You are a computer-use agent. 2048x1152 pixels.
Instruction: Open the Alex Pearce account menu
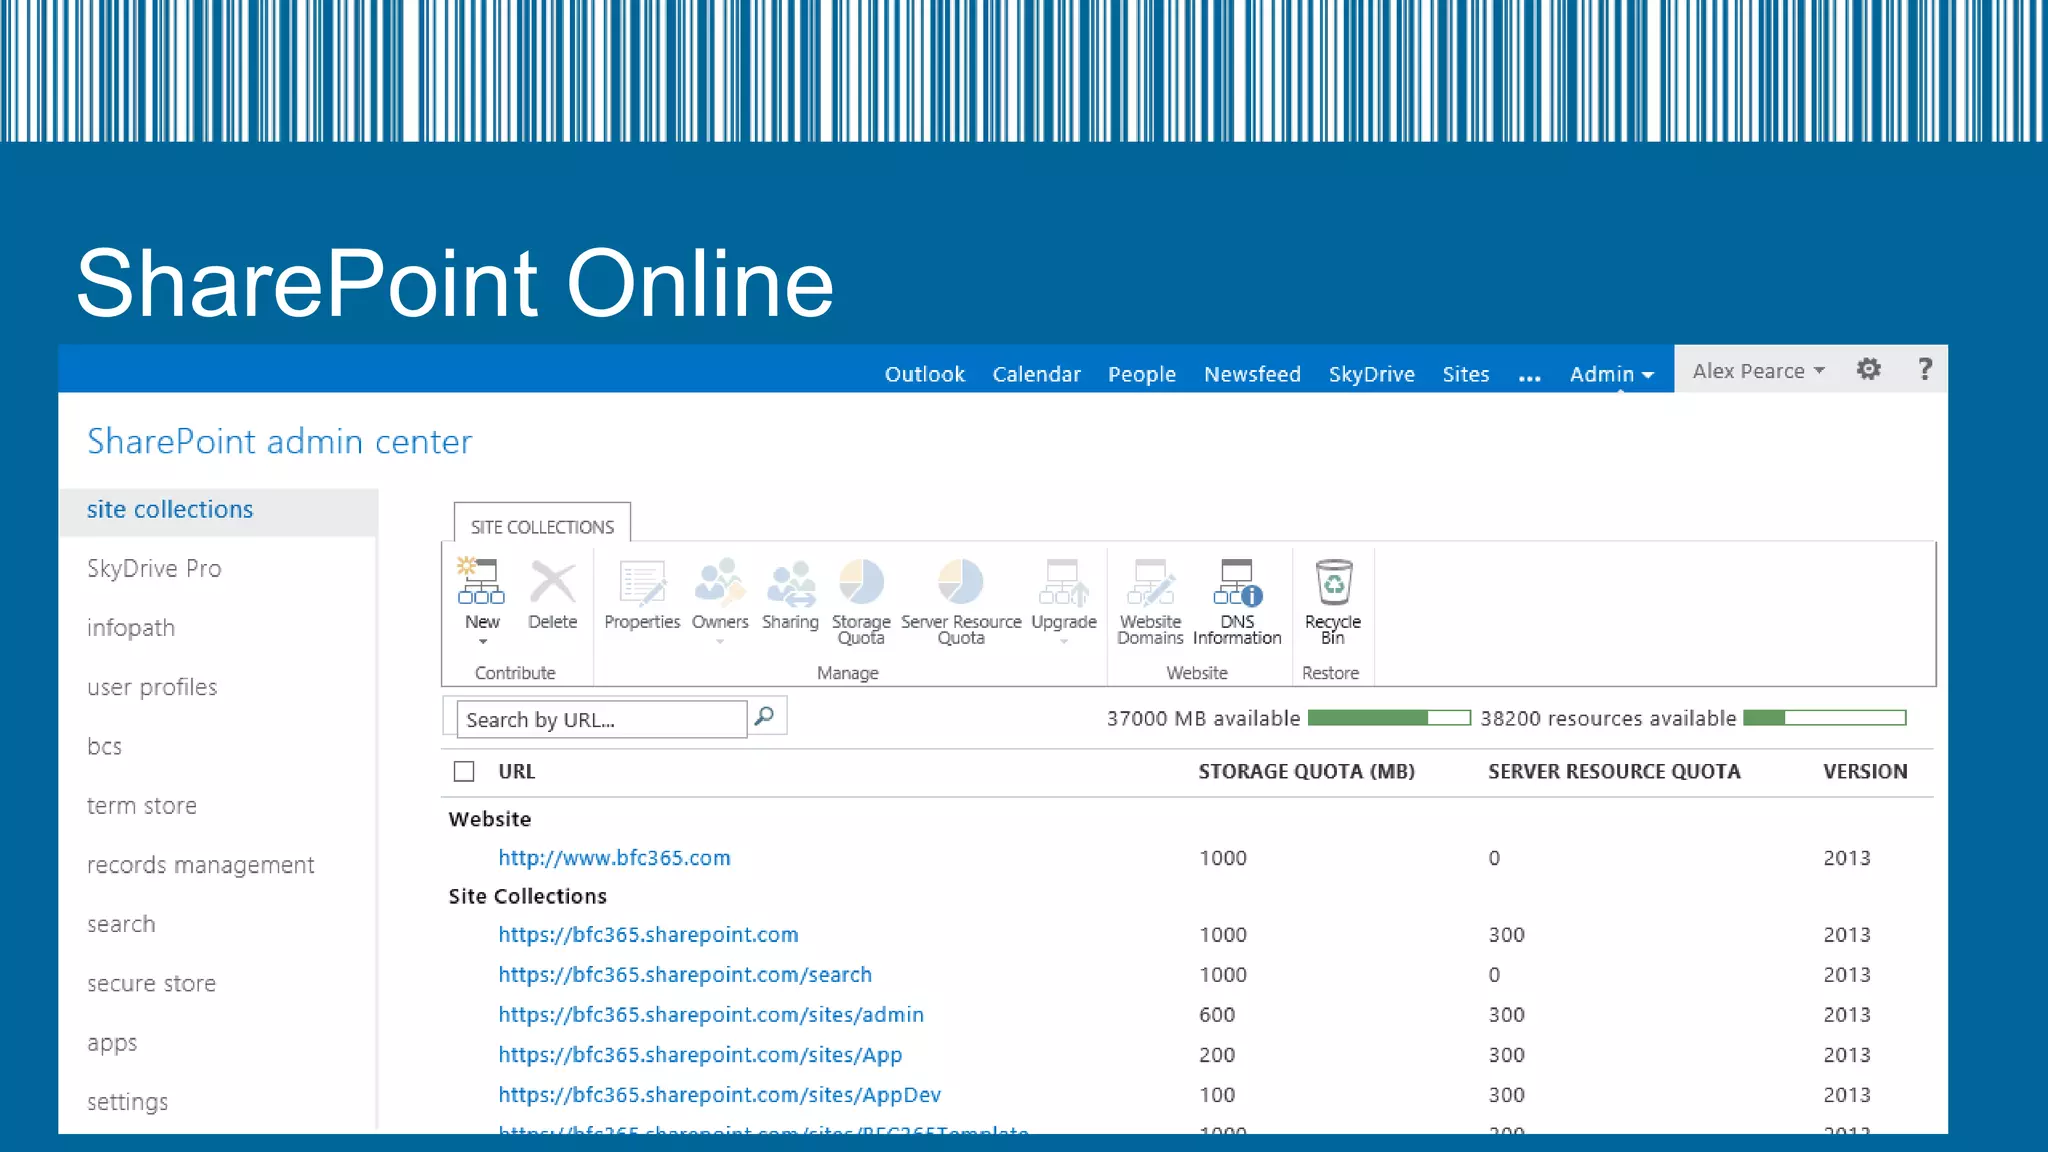click(x=1758, y=371)
